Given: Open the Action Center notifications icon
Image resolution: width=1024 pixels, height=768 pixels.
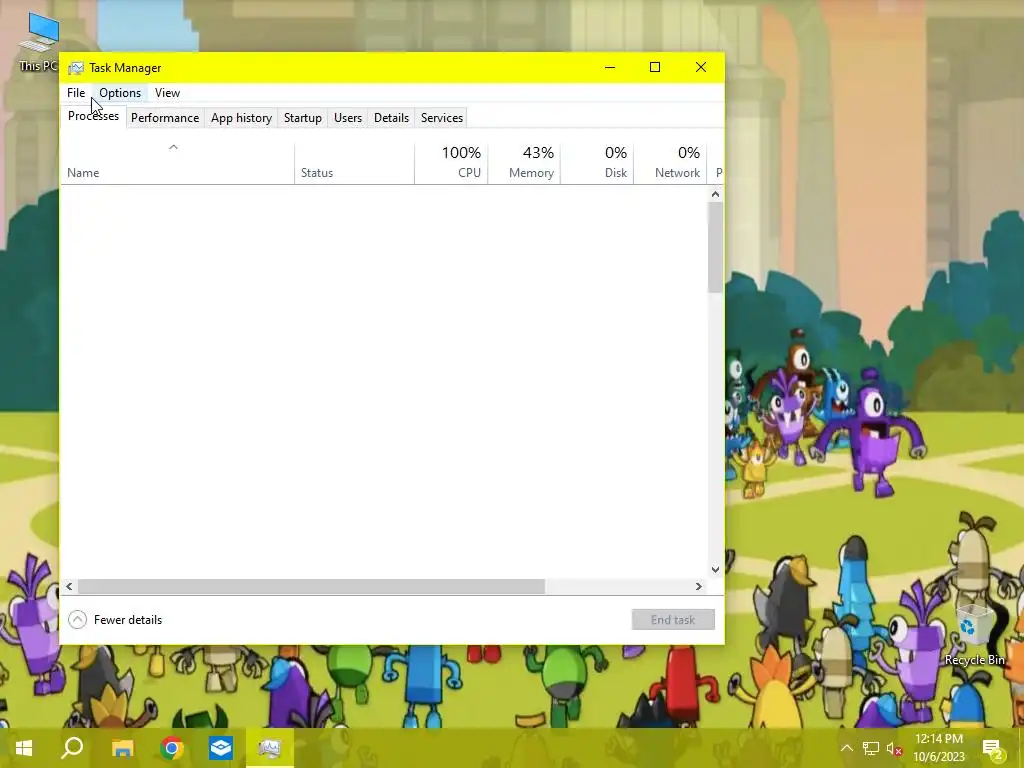Looking at the screenshot, I should pyautogui.click(x=993, y=748).
